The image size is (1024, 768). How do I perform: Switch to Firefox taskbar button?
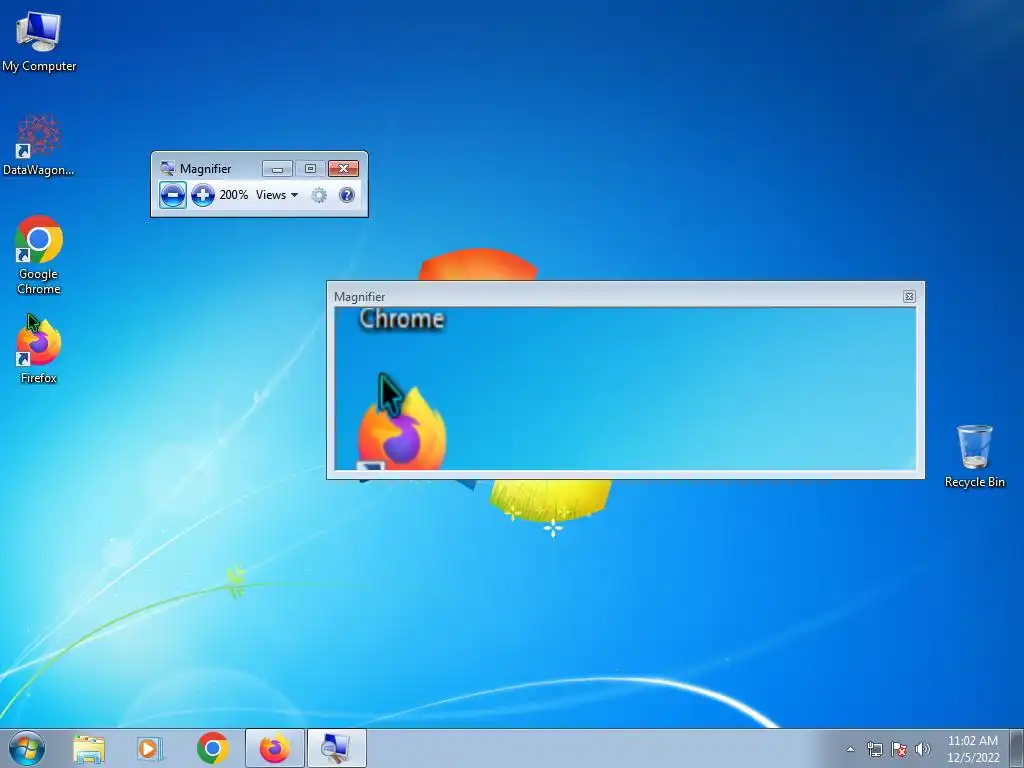coord(275,748)
